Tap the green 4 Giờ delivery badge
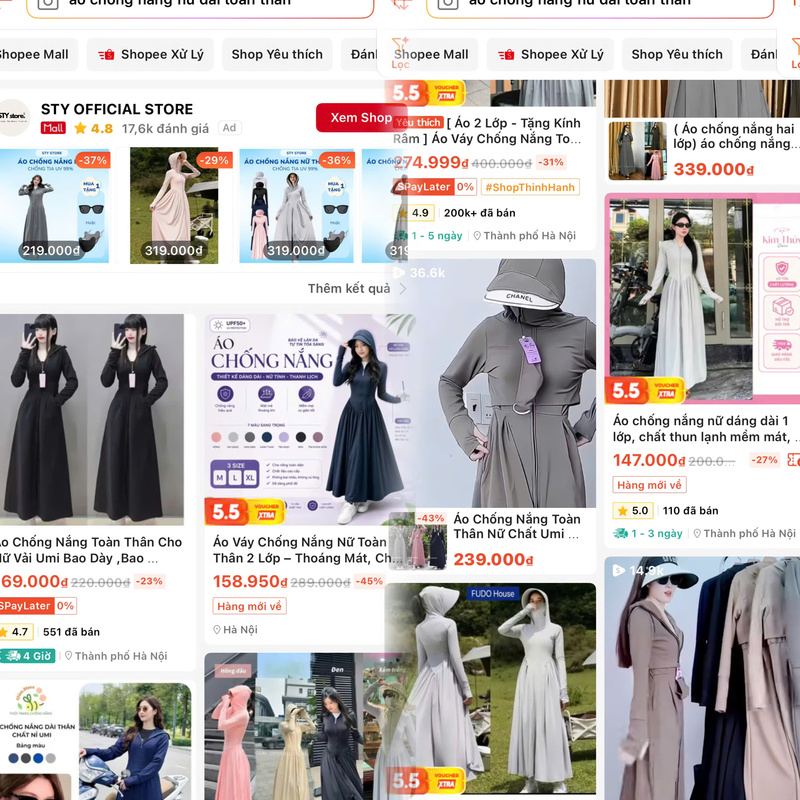The height and width of the screenshot is (800, 800). (x=27, y=656)
